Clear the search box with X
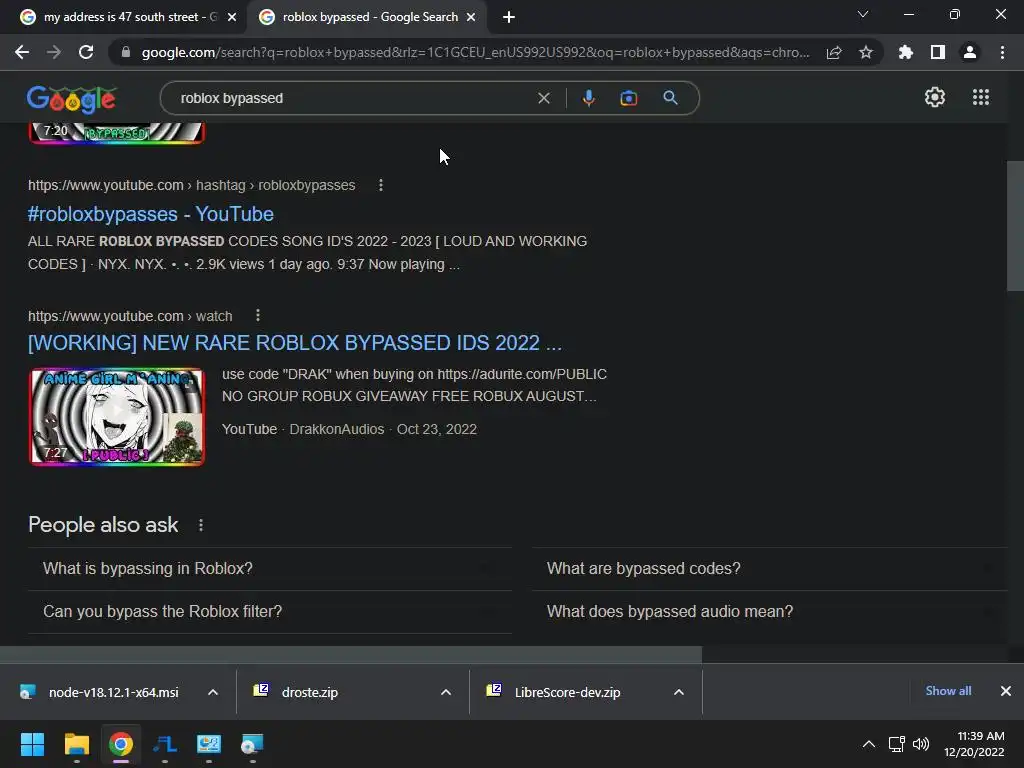This screenshot has height=768, width=1024. [x=543, y=98]
